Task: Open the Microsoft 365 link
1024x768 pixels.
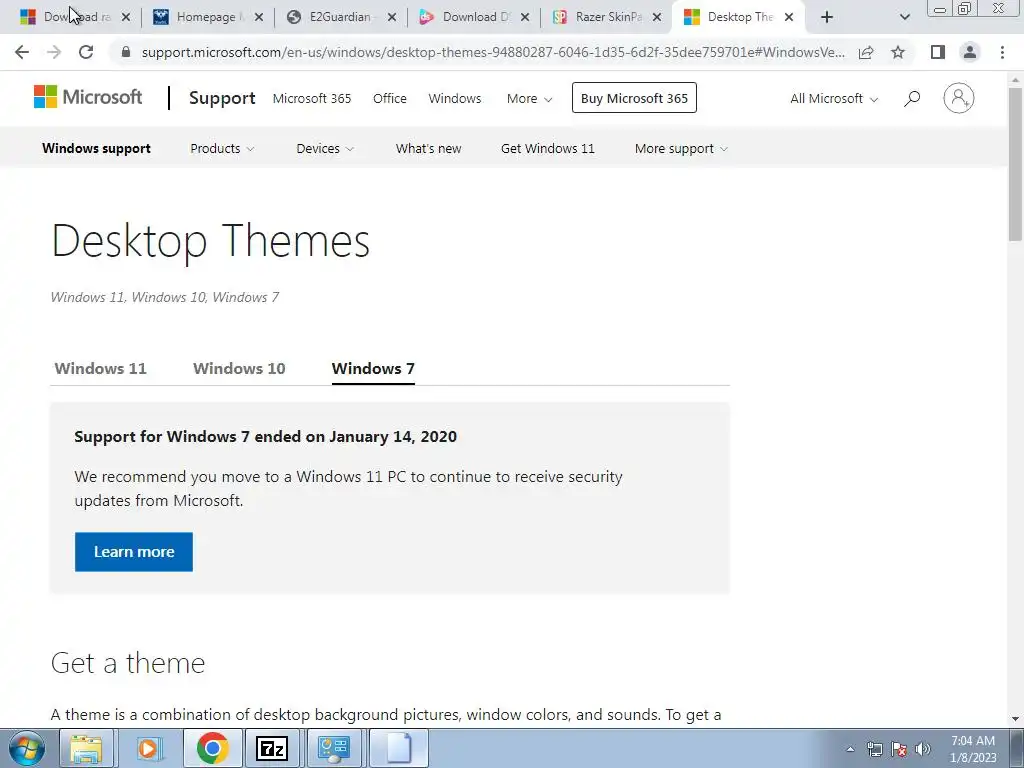Action: click(x=312, y=99)
